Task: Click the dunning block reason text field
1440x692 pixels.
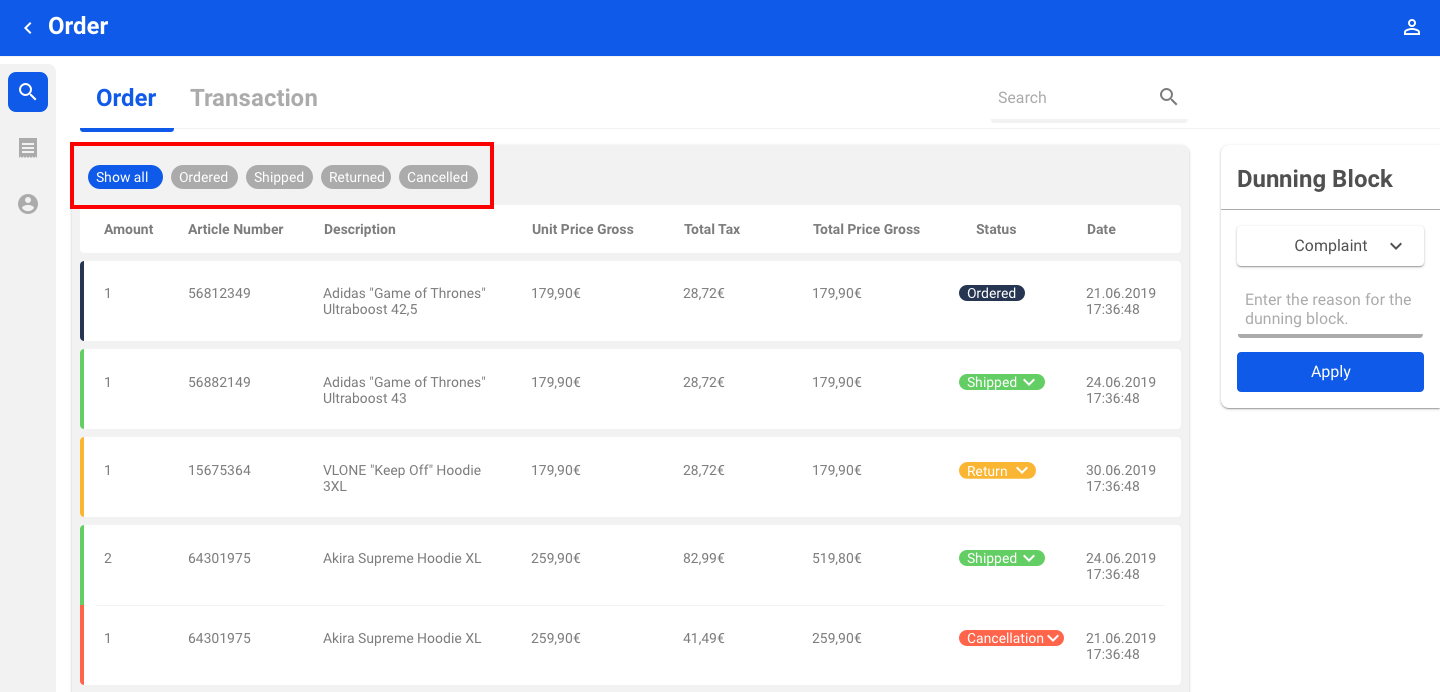Action: 1329,309
